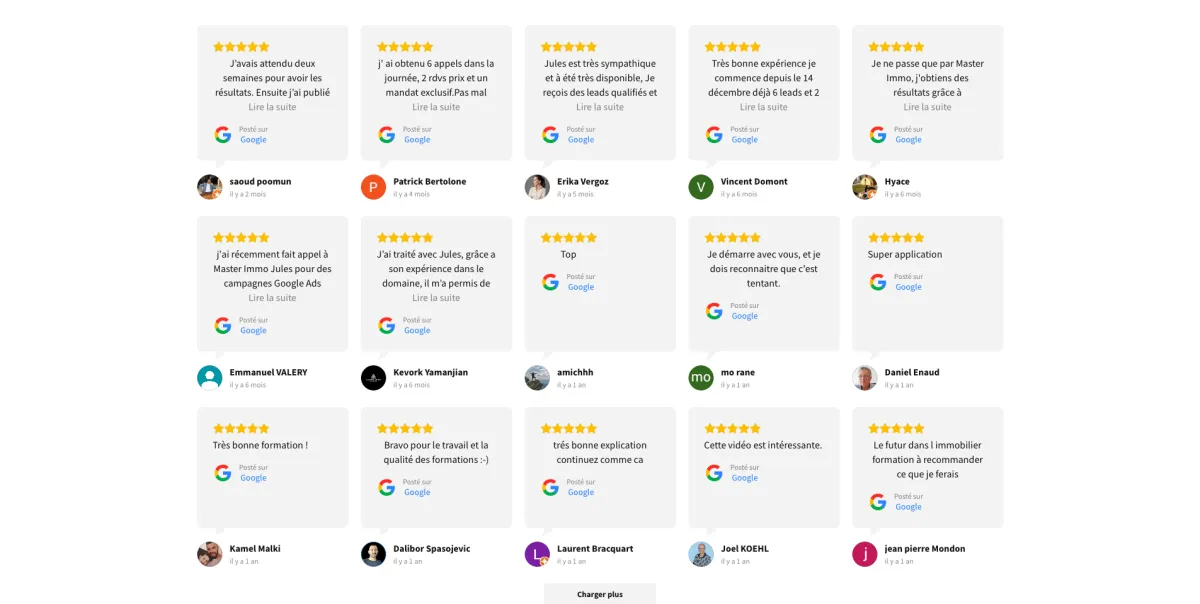Expand 'Lire la suite' in Kevork Yamanjian's review
This screenshot has height=604, width=1200.
(436, 298)
